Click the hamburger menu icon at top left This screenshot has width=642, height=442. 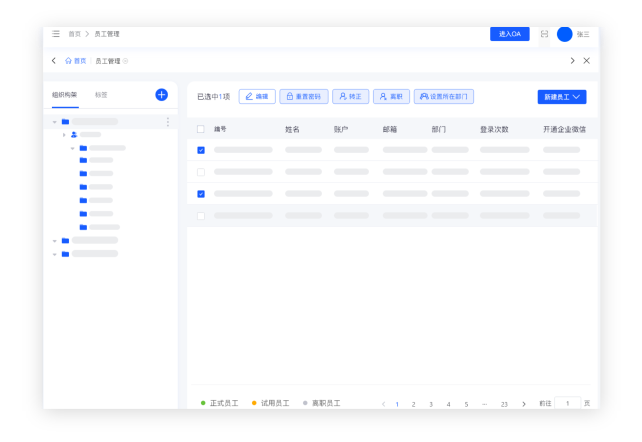56,34
